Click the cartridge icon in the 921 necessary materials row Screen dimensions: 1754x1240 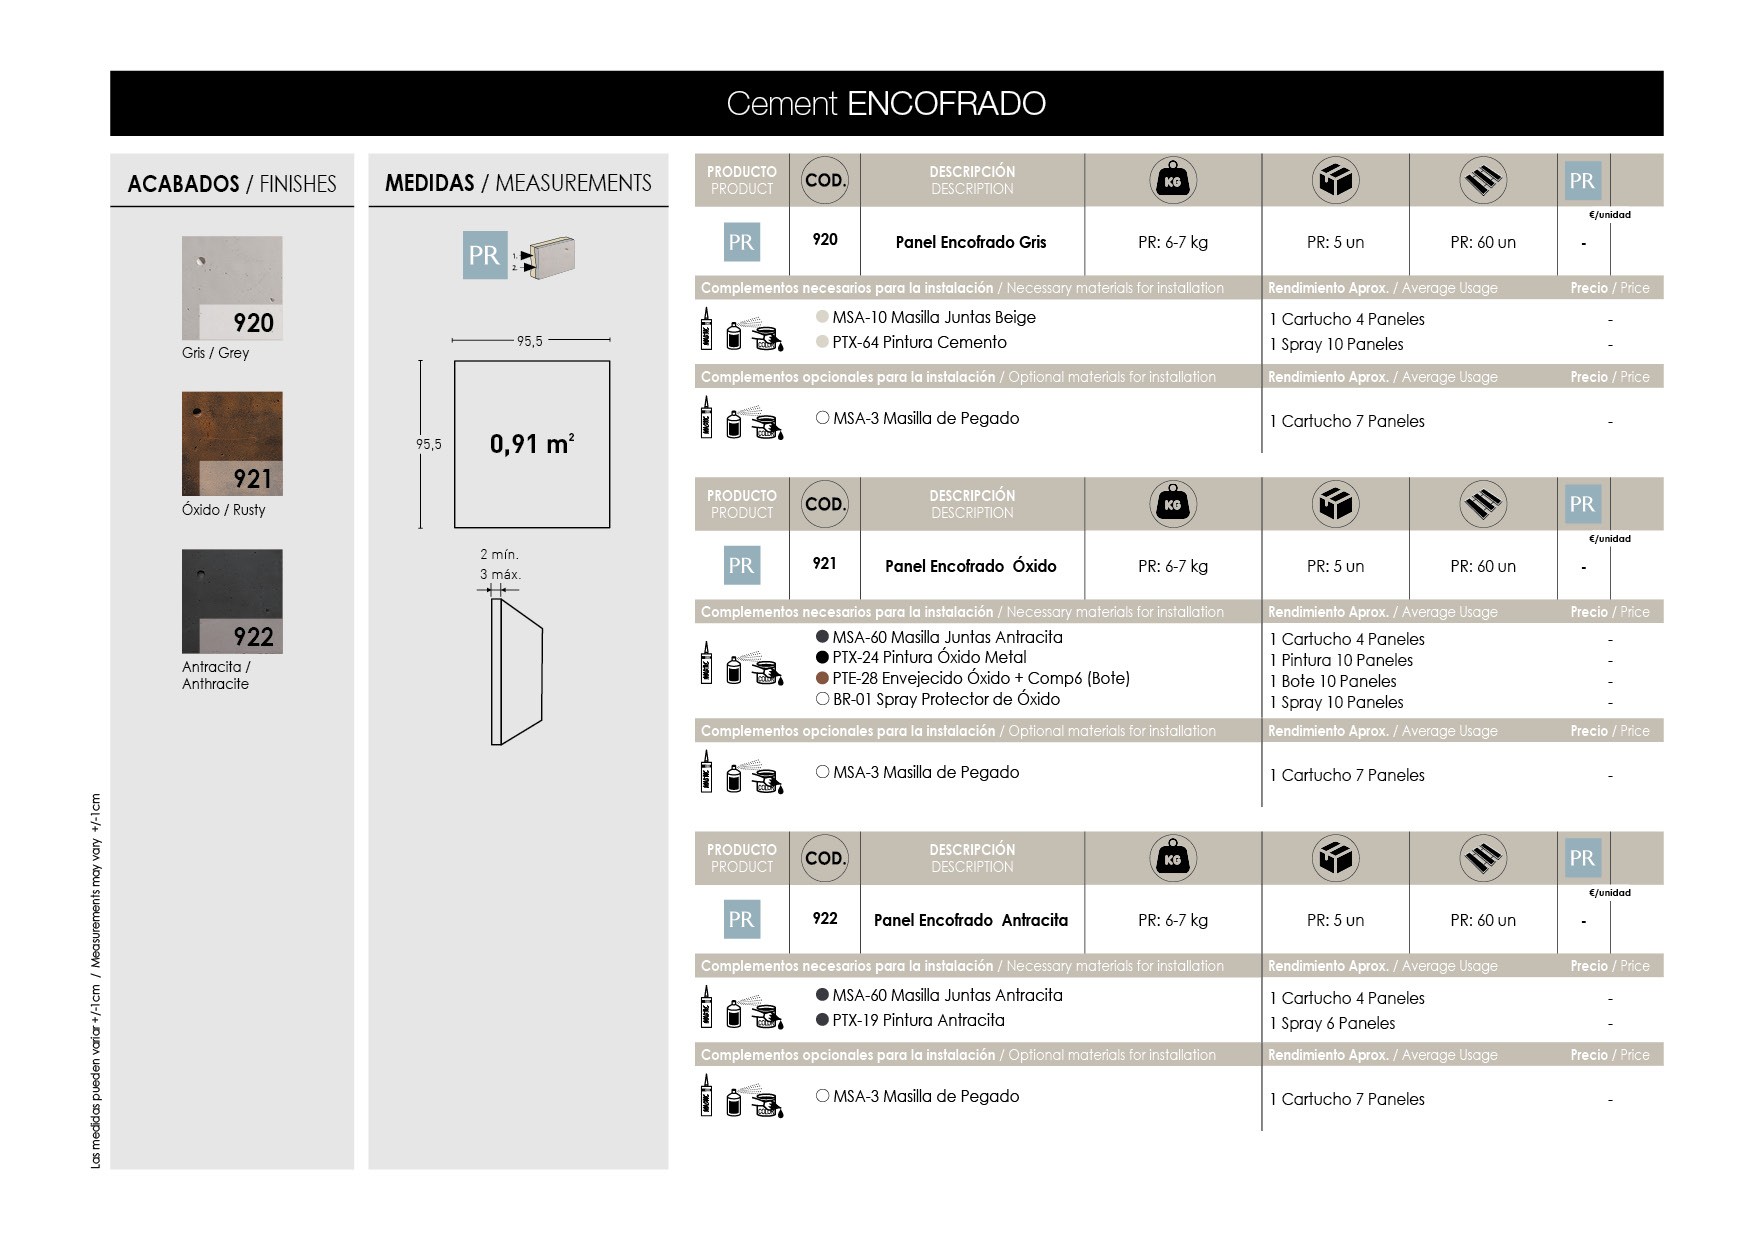click(x=706, y=663)
